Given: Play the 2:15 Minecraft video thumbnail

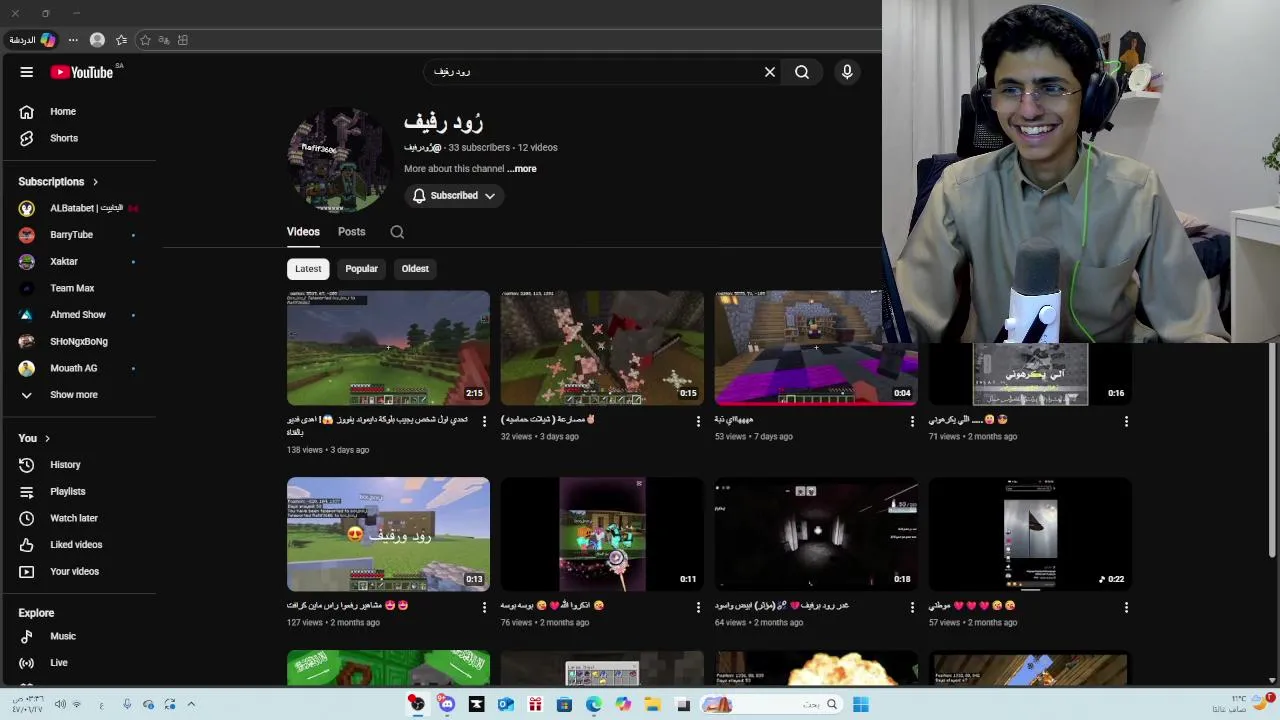Looking at the screenshot, I should pos(388,348).
